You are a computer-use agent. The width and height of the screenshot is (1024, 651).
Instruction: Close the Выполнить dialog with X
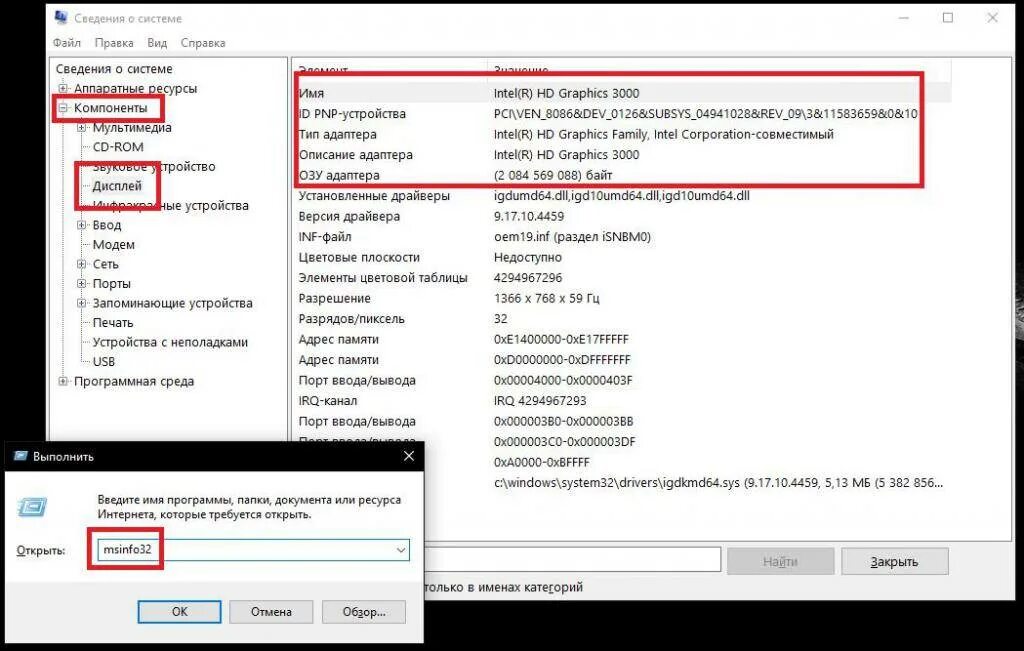pyautogui.click(x=409, y=456)
